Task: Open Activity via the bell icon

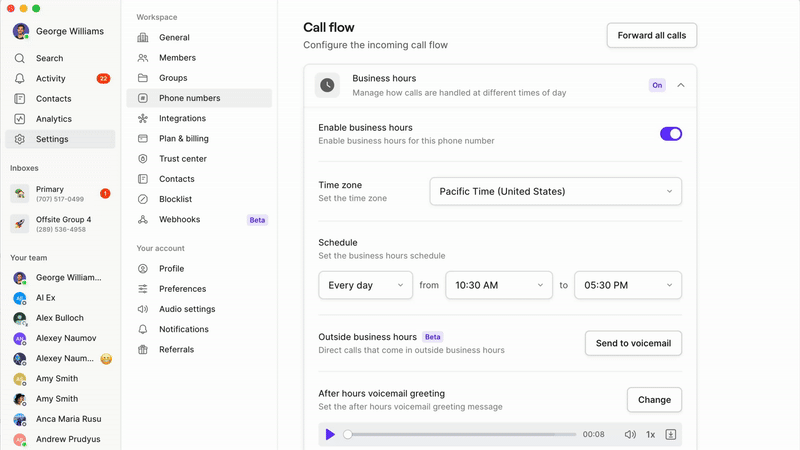Action: tap(19, 78)
